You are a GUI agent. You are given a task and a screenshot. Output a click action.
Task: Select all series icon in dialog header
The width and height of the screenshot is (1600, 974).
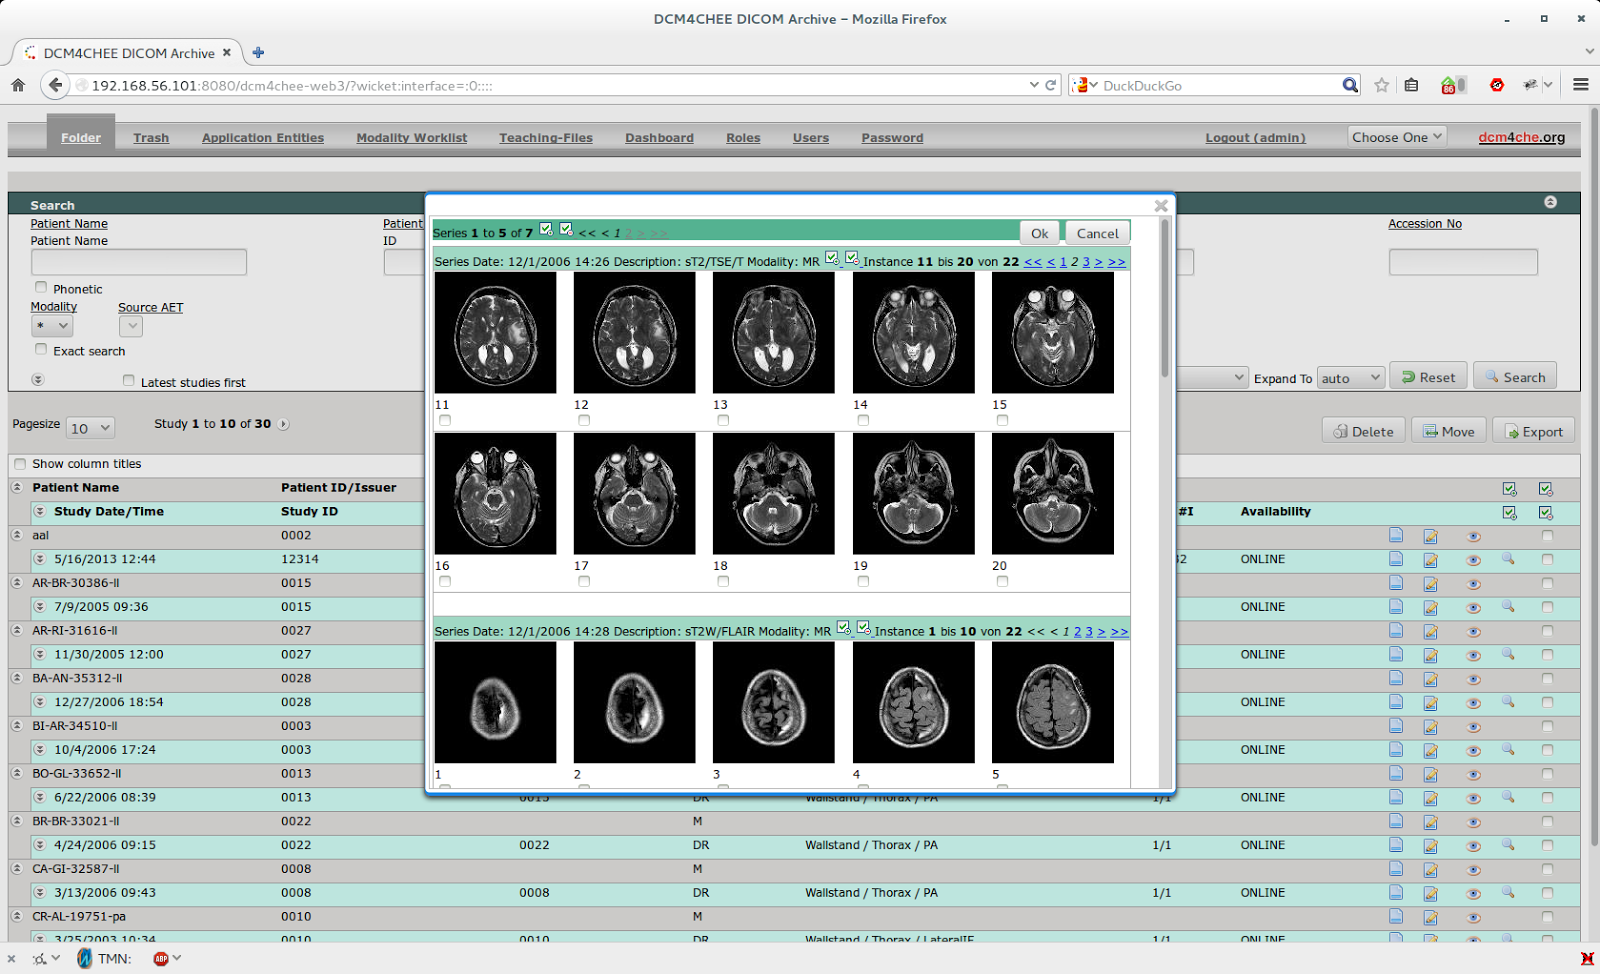(x=546, y=229)
